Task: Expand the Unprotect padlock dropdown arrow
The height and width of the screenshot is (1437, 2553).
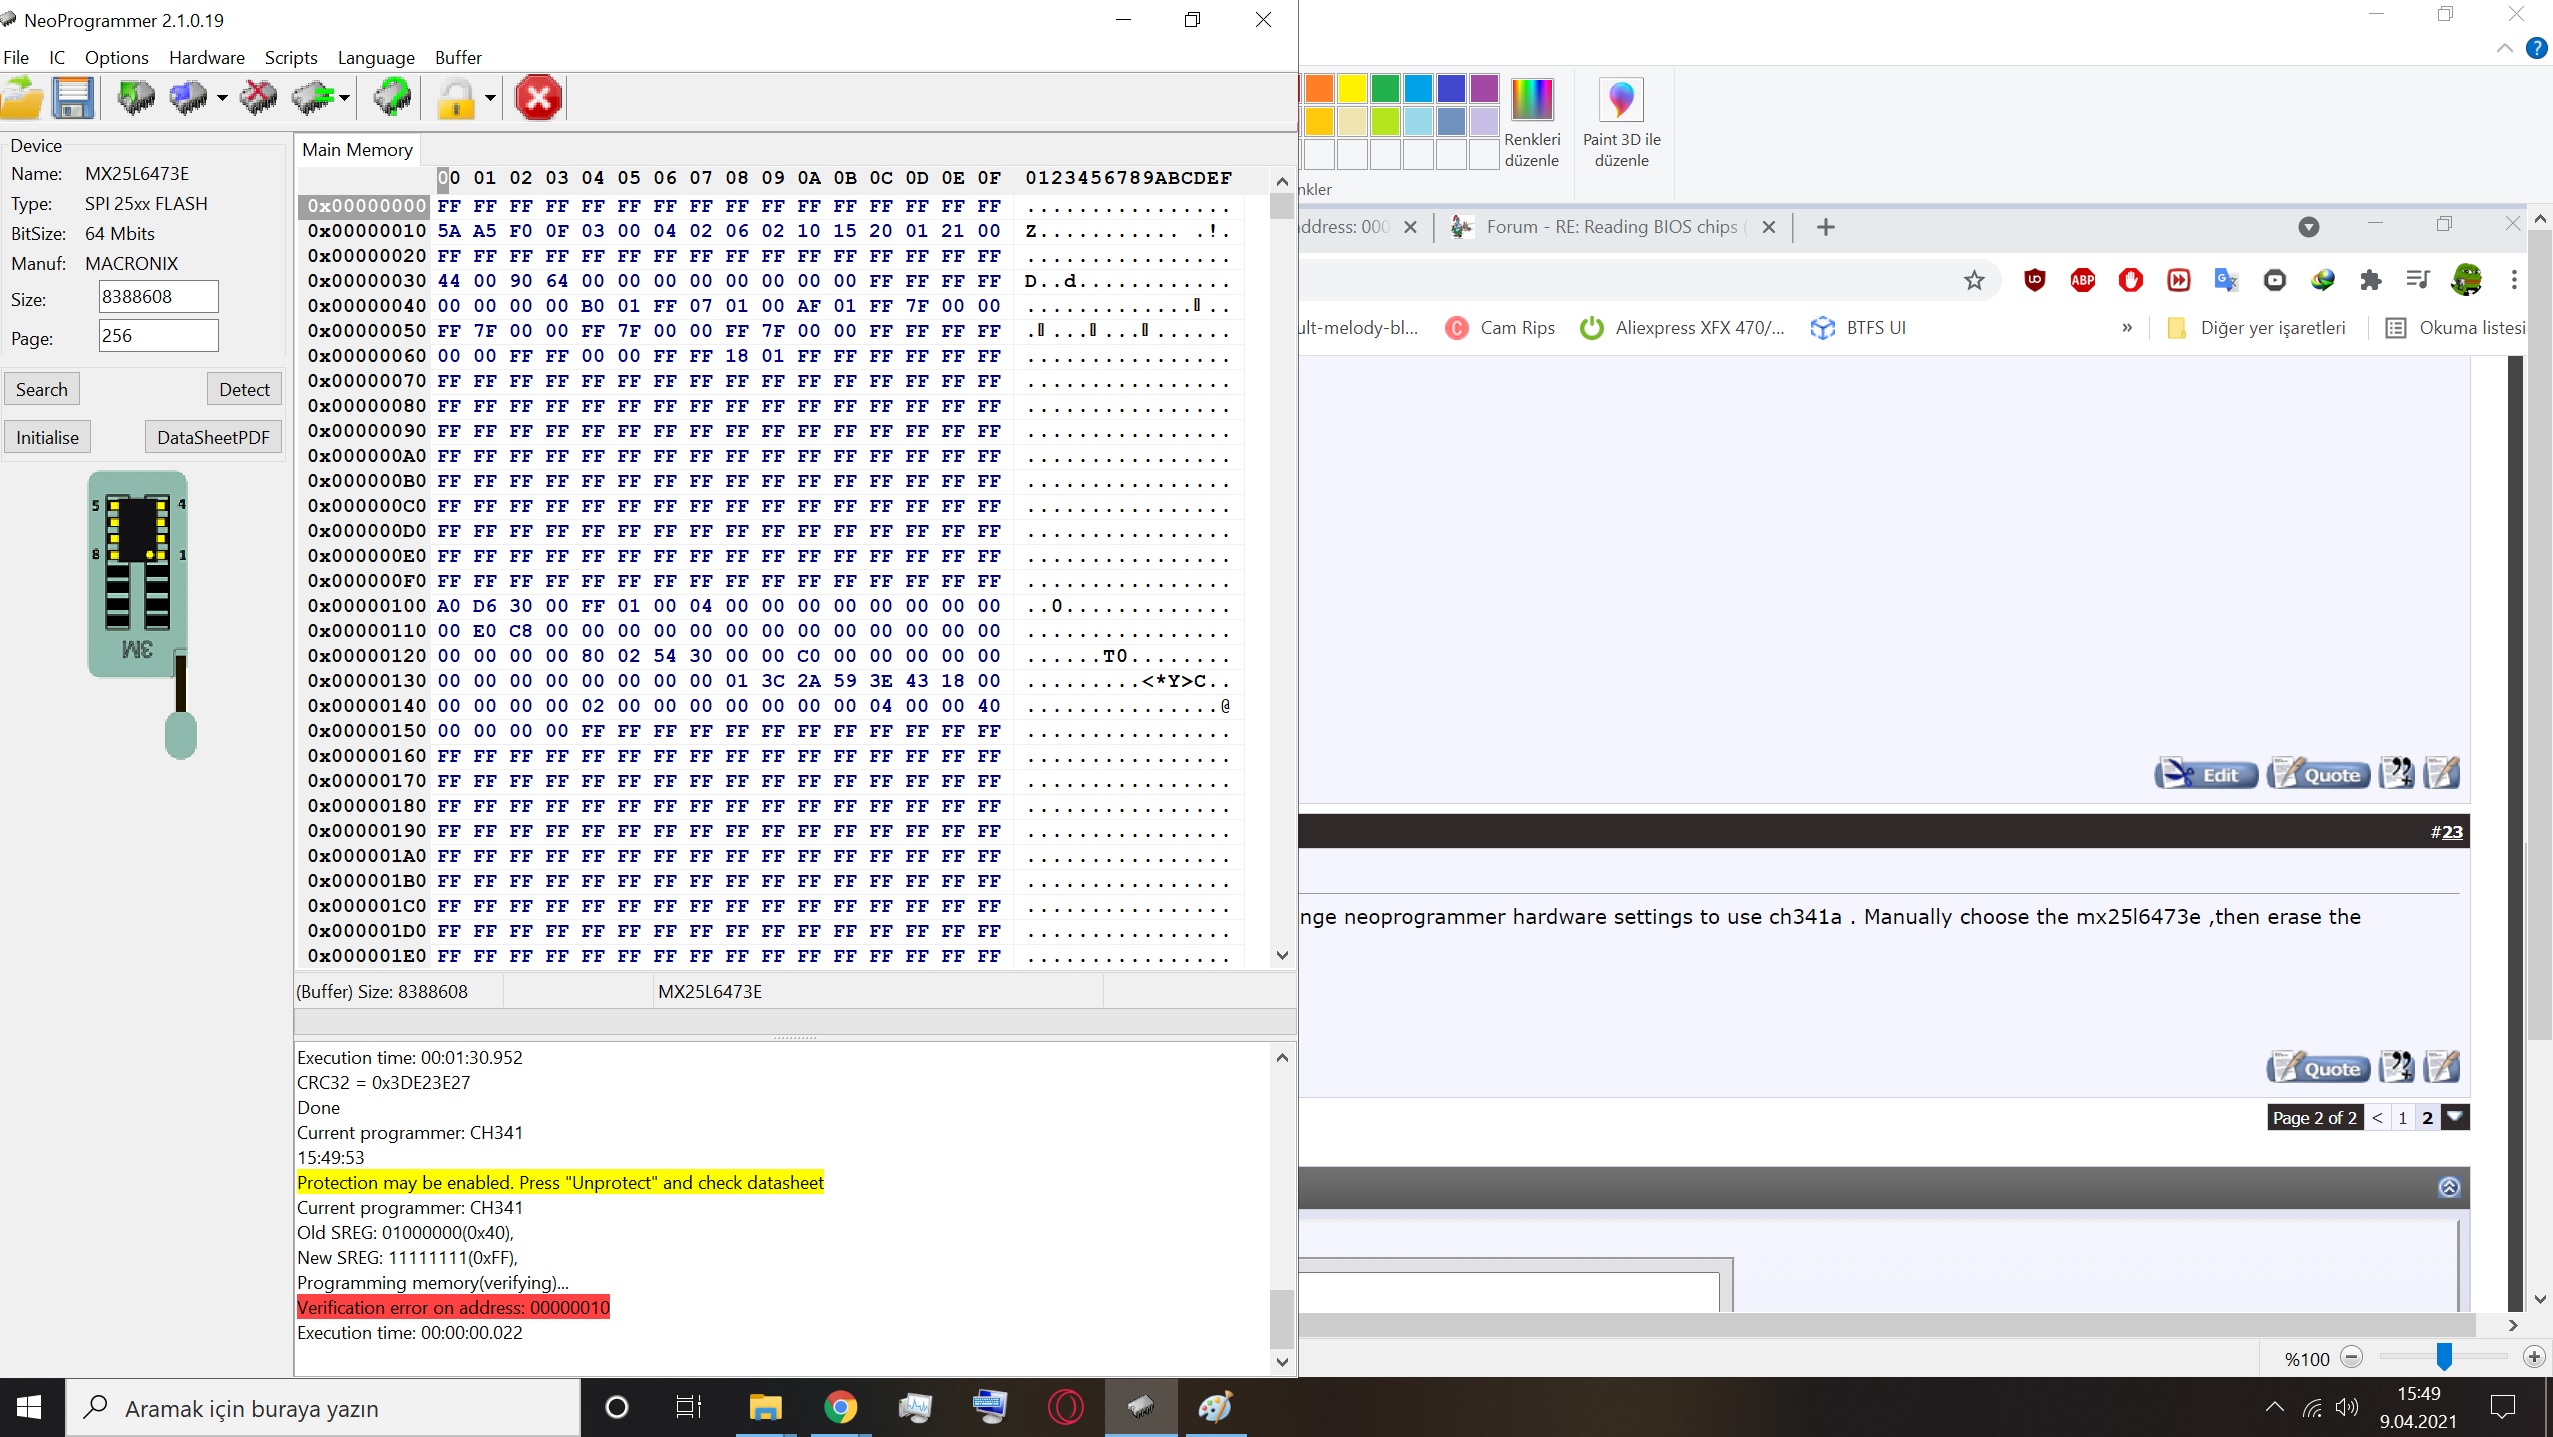Action: pos(490,98)
